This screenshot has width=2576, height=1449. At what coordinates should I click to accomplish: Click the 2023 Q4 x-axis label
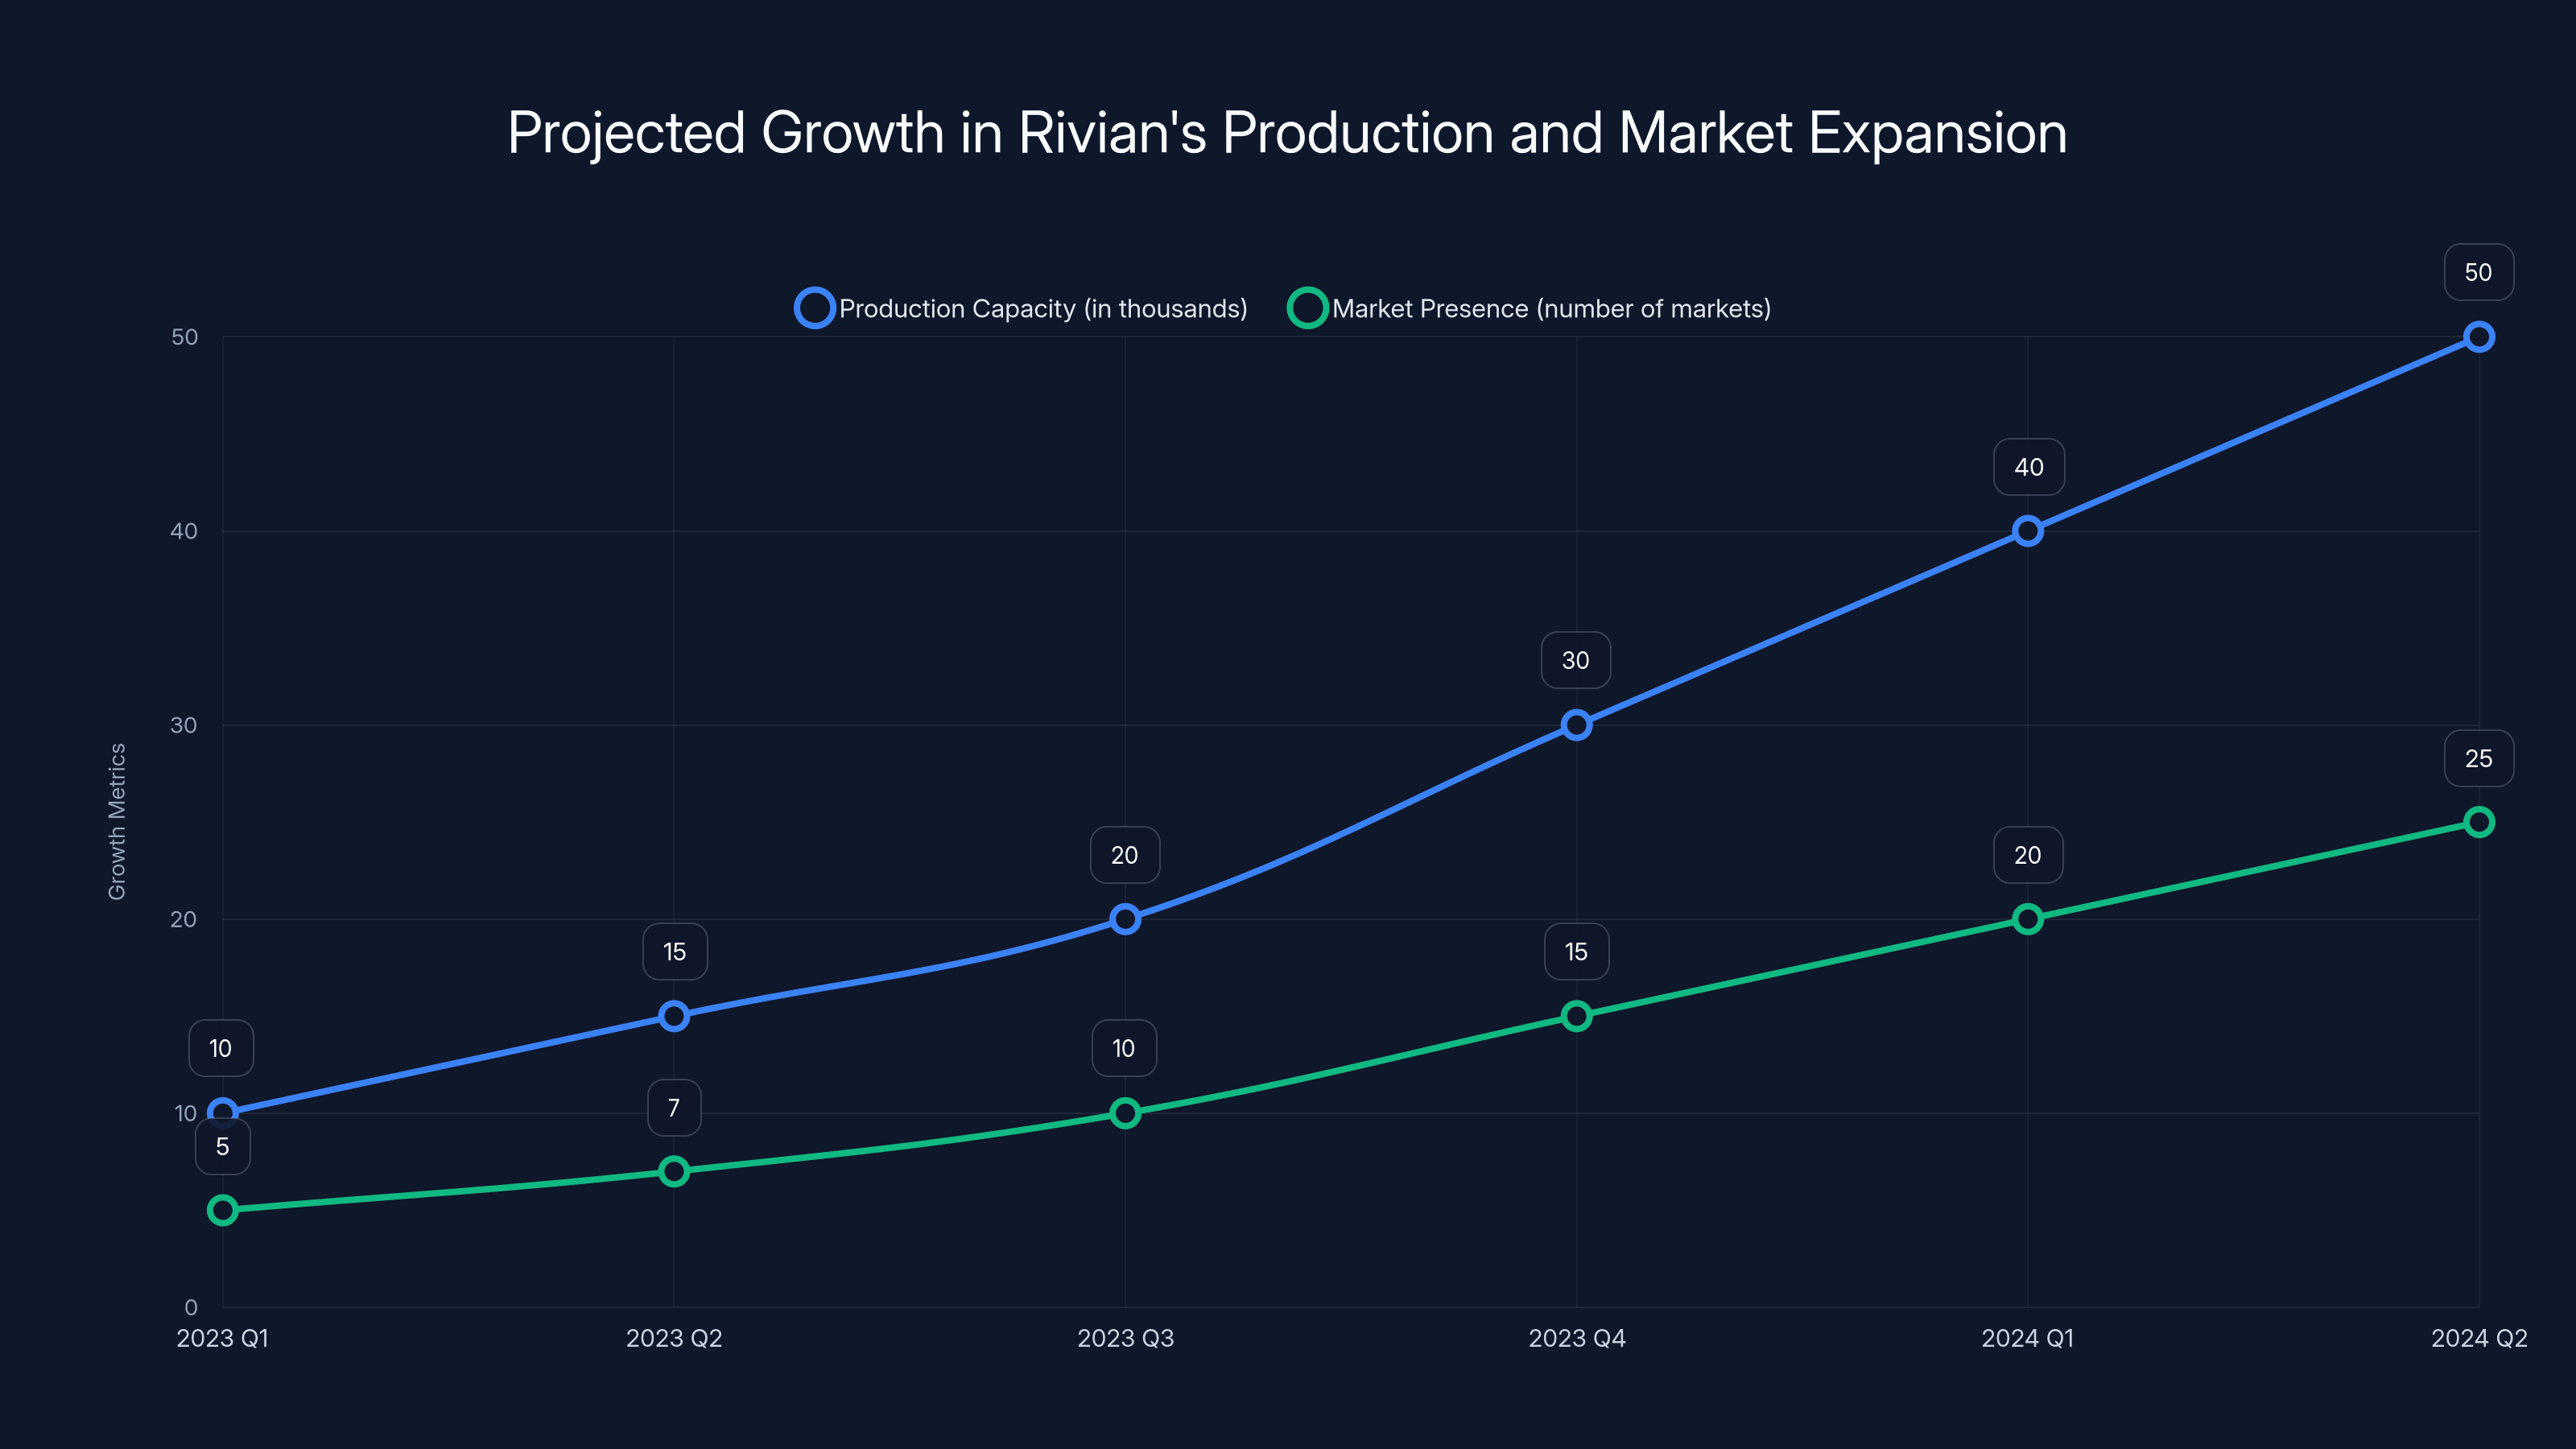coord(1577,1338)
